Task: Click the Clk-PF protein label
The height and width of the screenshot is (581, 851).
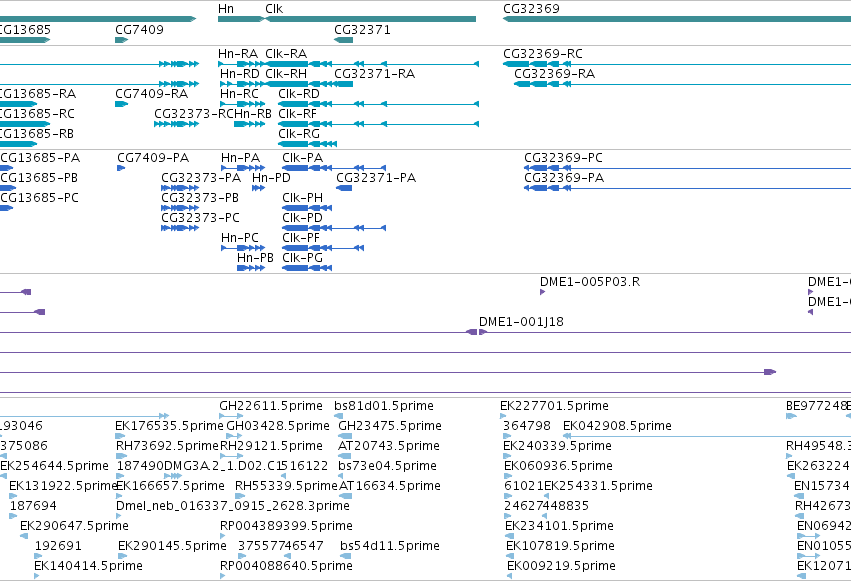Action: pyautogui.click(x=301, y=238)
